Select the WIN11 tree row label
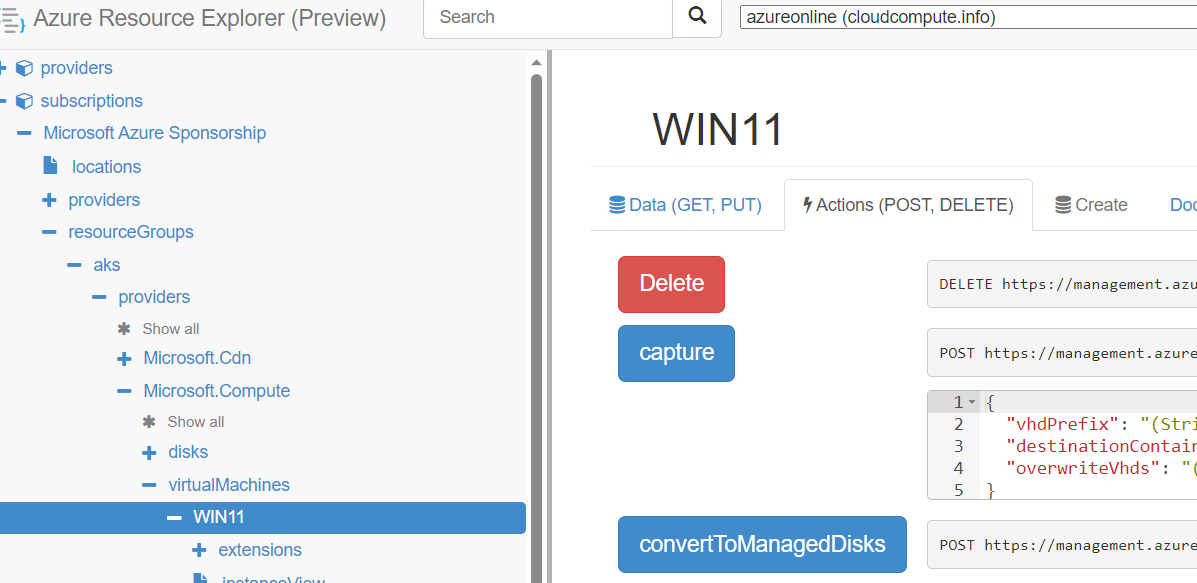Viewport: 1197px width, 583px height. tap(219, 517)
